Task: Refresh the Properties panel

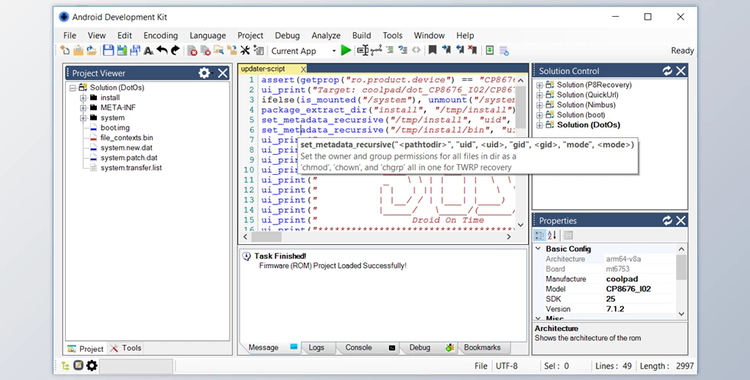Action: click(x=667, y=220)
